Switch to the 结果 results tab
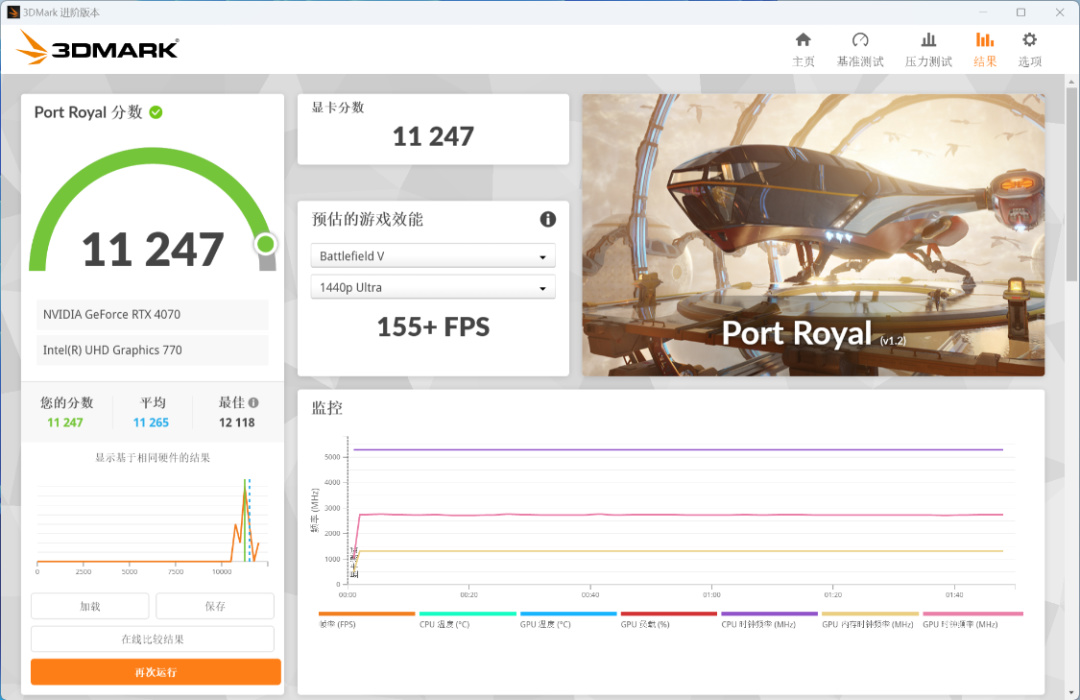The height and width of the screenshot is (700, 1080). pos(985,50)
